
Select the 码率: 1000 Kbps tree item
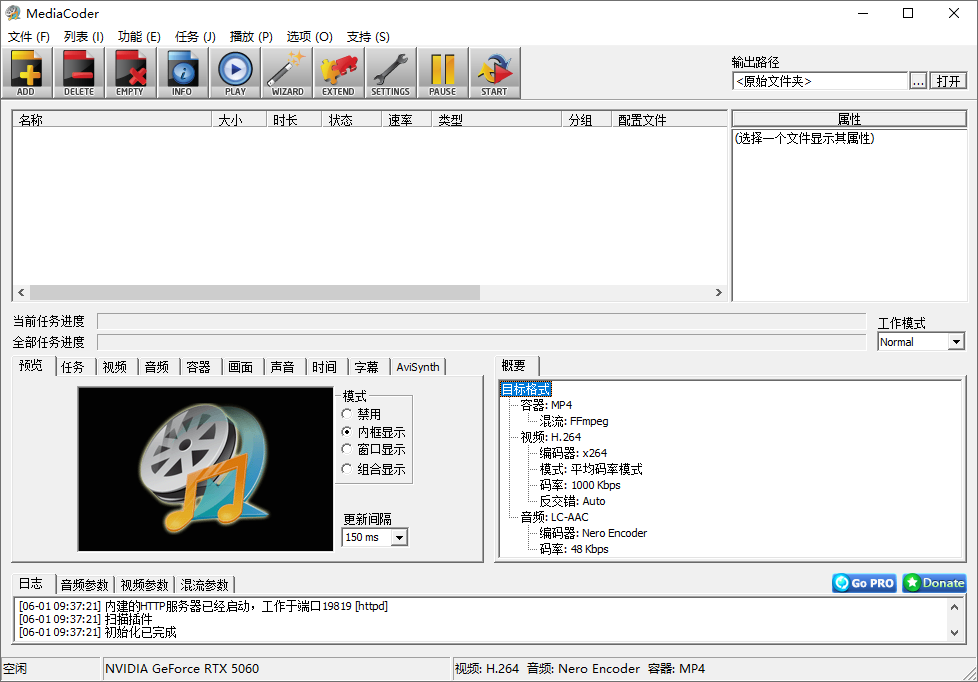pyautogui.click(x=579, y=485)
